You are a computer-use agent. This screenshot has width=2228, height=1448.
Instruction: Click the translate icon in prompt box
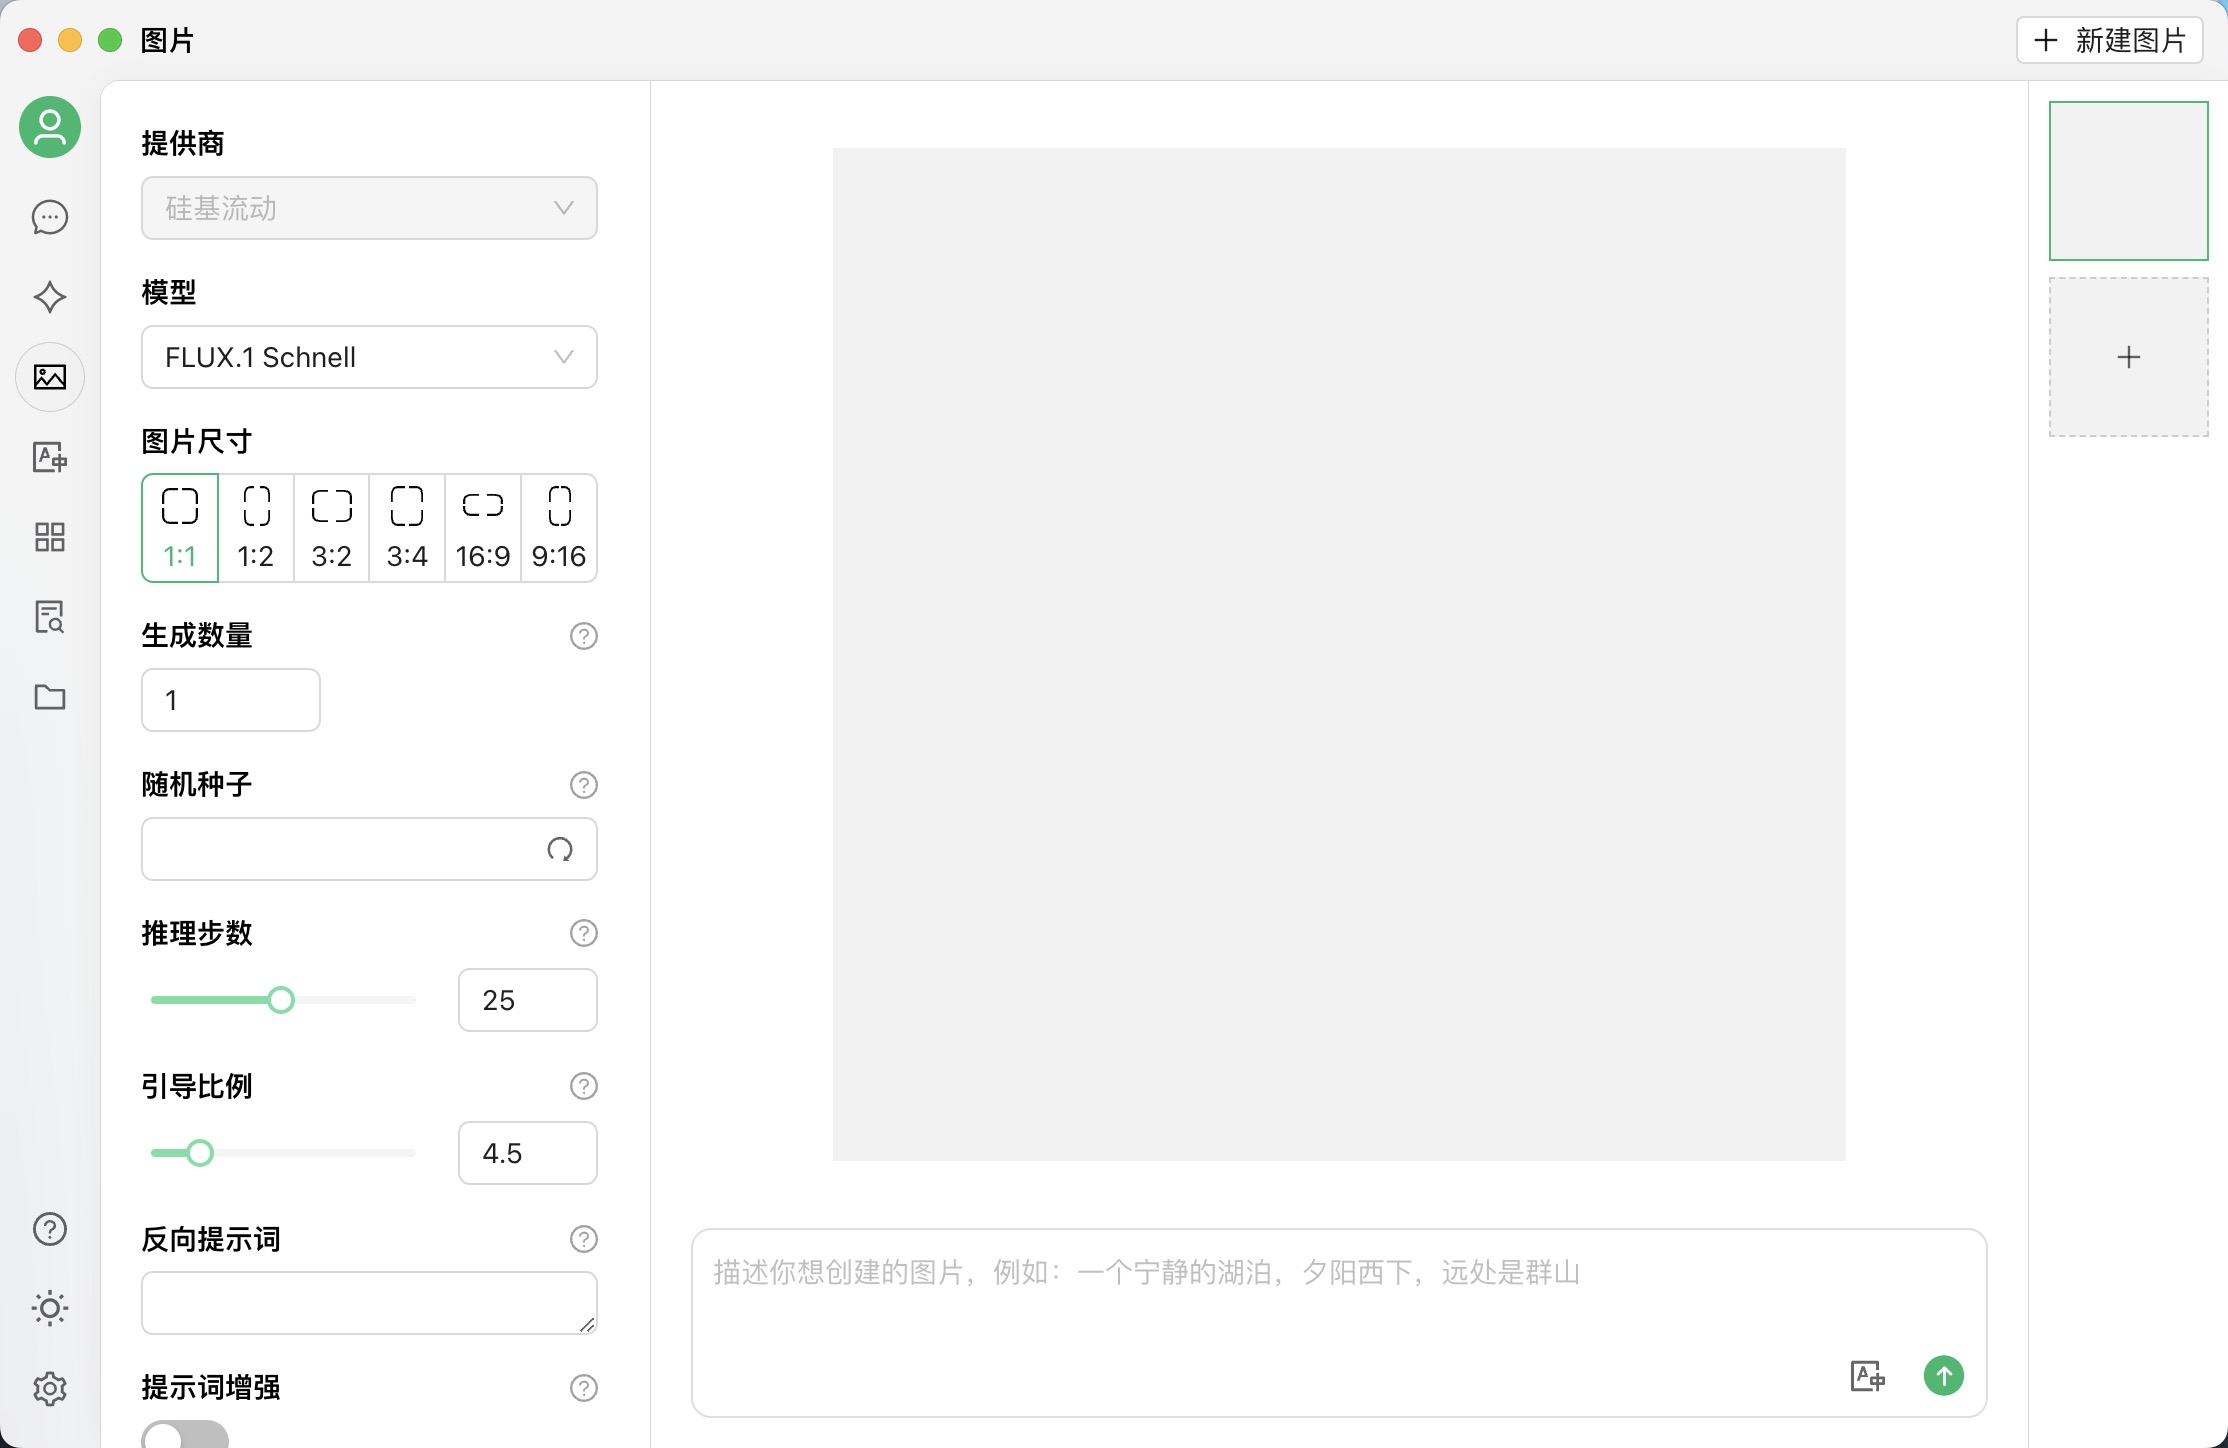tap(1867, 1376)
